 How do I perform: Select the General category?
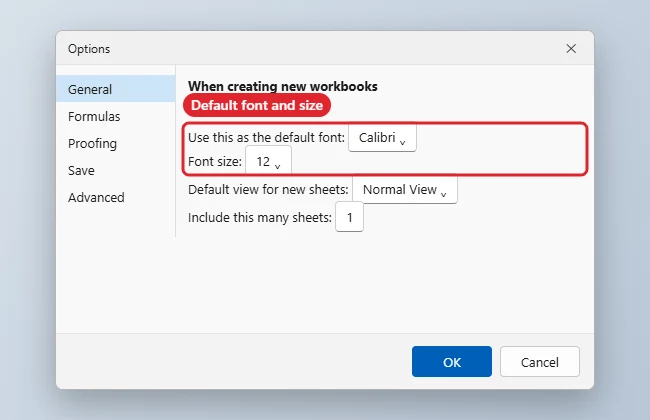[116, 89]
